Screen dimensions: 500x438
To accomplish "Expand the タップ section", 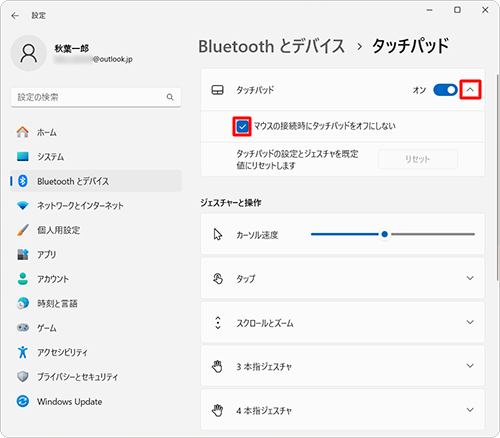I will coord(470,278).
